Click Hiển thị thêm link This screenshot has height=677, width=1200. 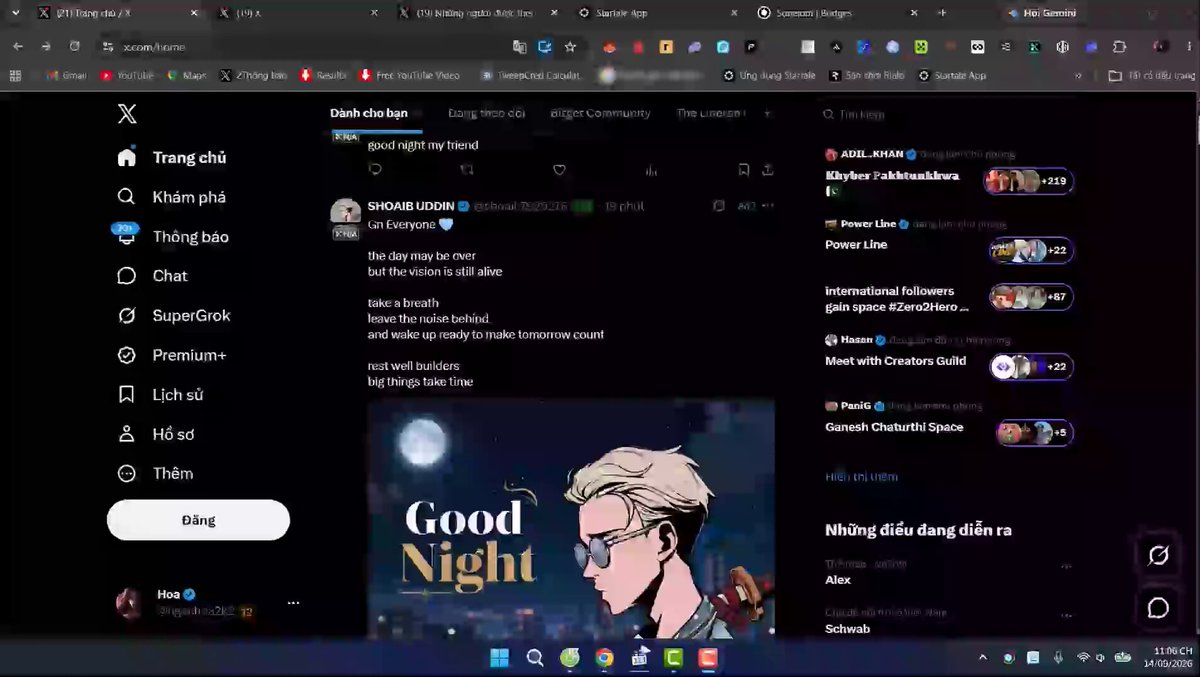click(x=861, y=477)
